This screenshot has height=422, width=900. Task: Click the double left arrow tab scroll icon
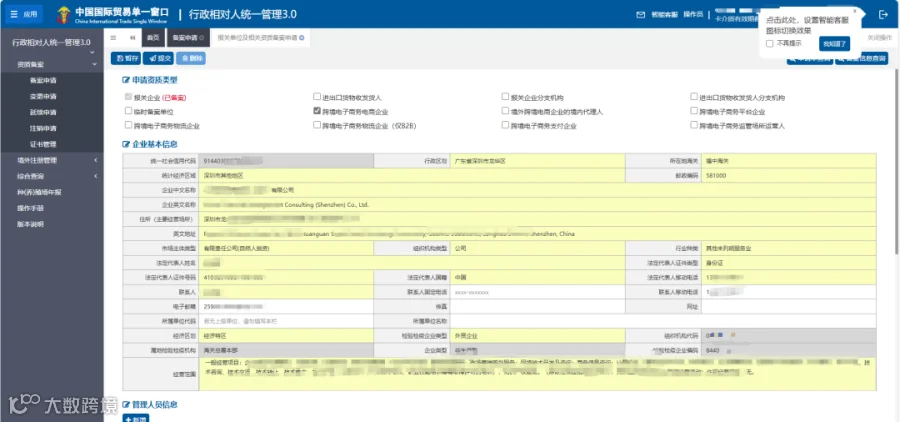tap(132, 38)
